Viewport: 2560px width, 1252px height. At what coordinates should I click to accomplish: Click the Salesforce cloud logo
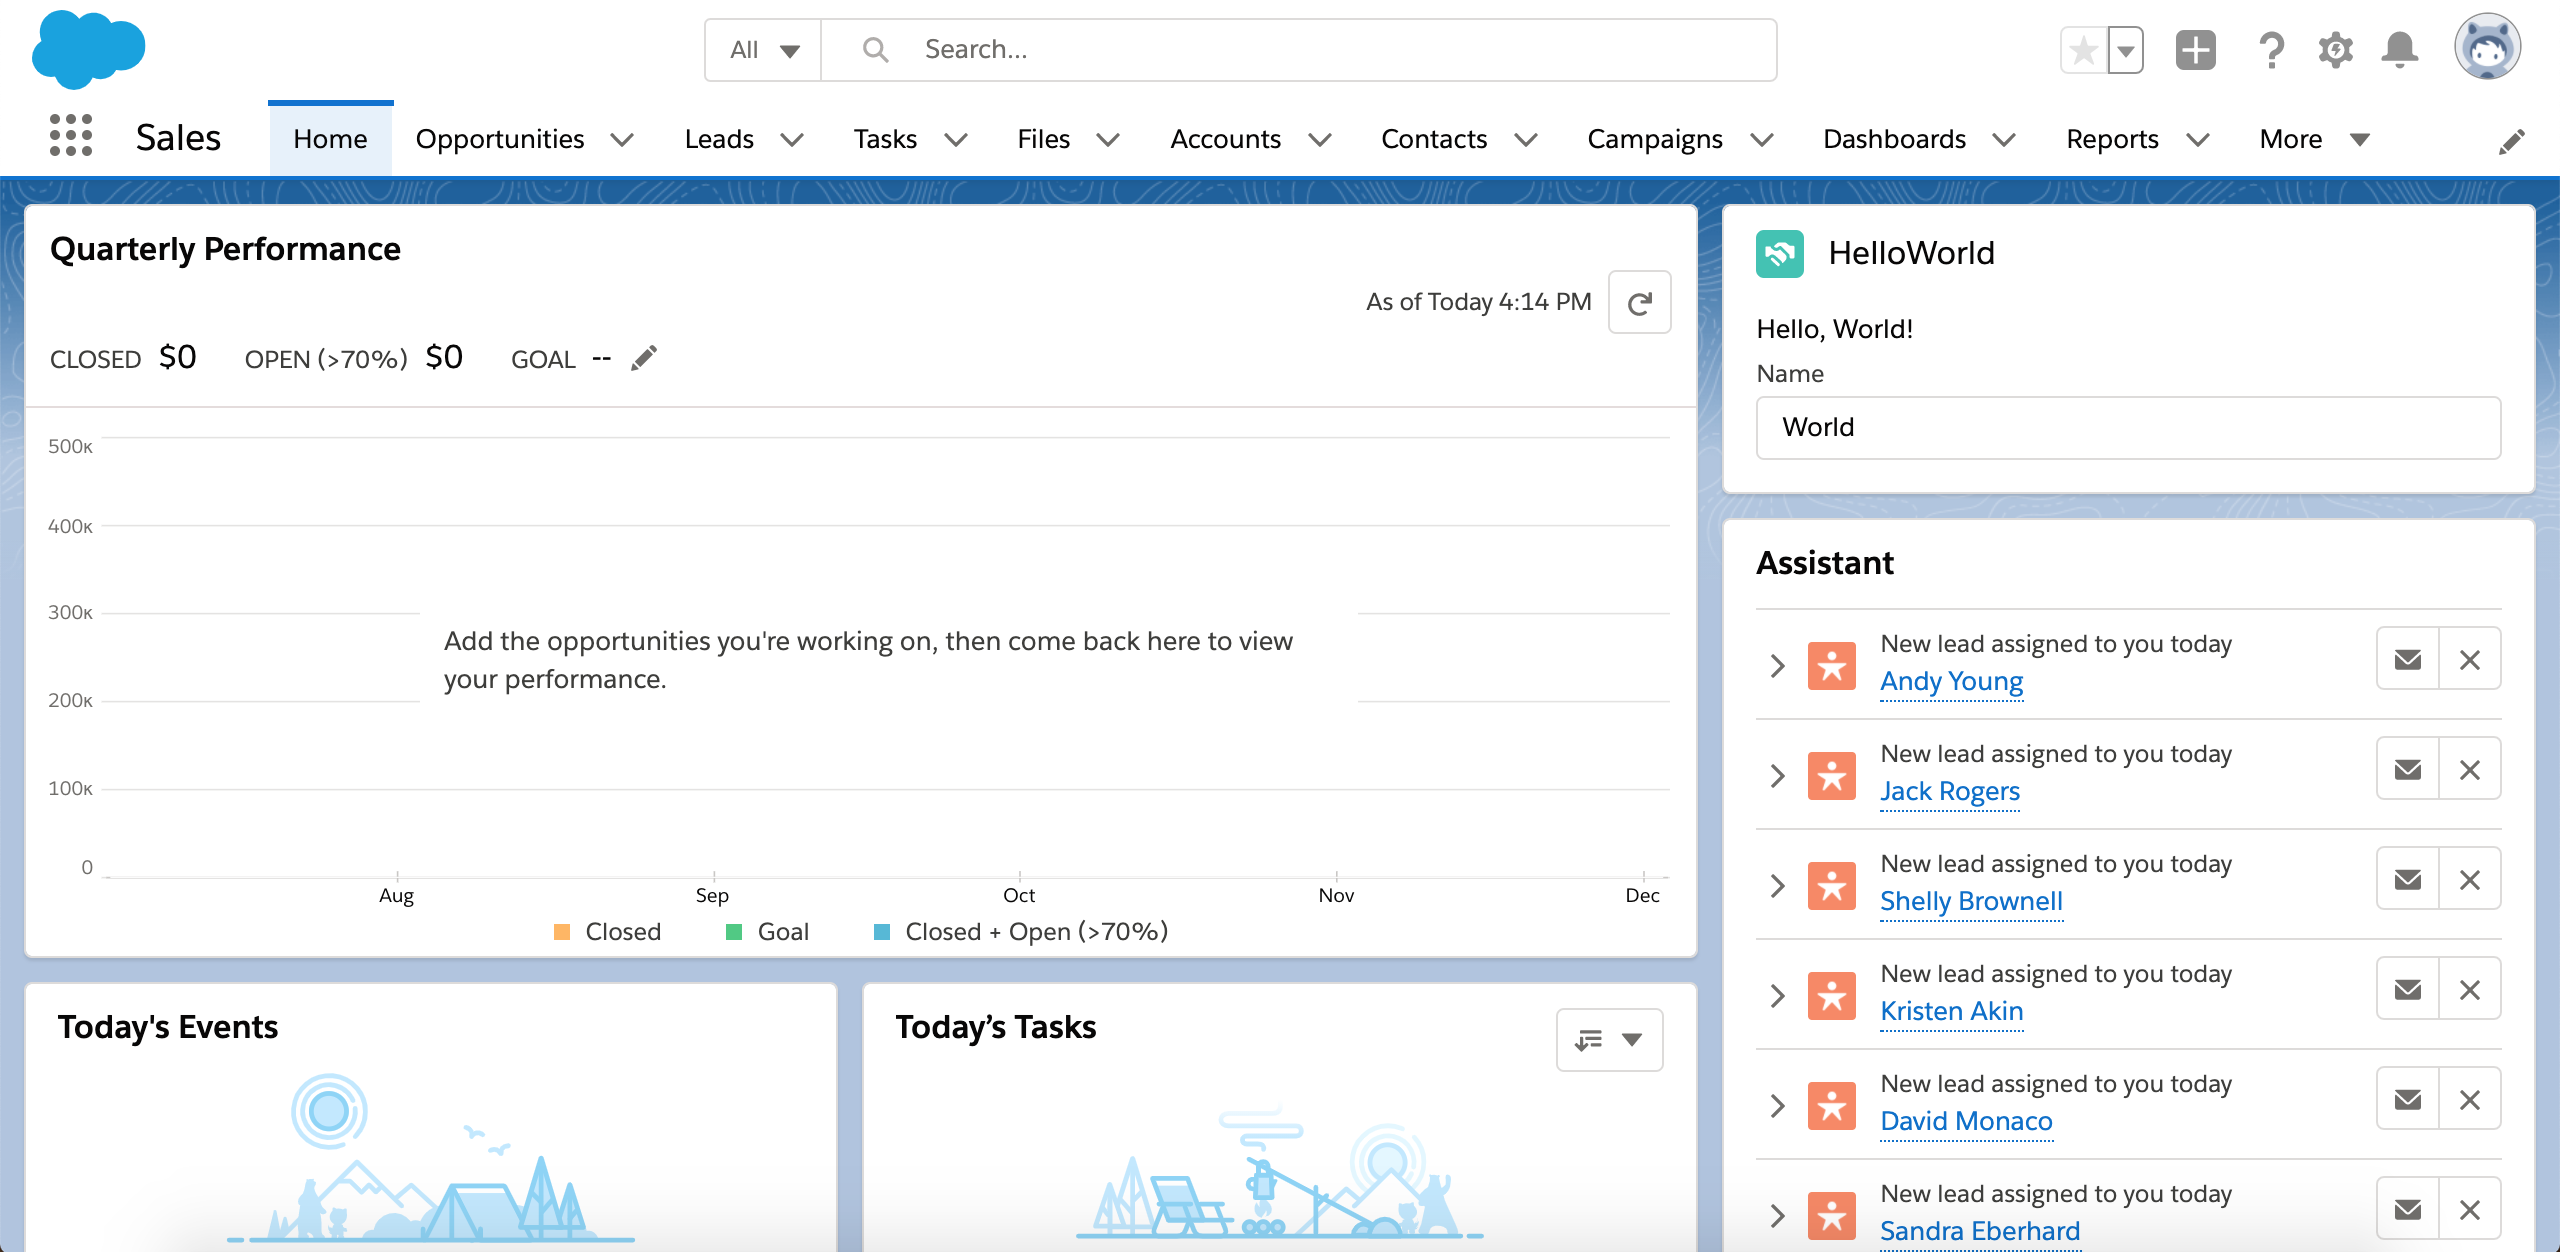tap(88, 48)
